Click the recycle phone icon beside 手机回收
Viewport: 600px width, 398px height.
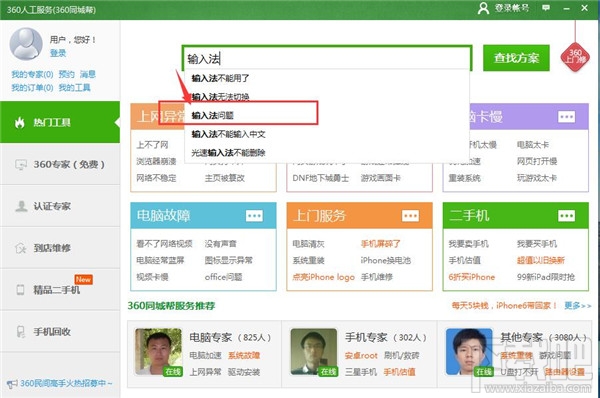tap(21, 331)
